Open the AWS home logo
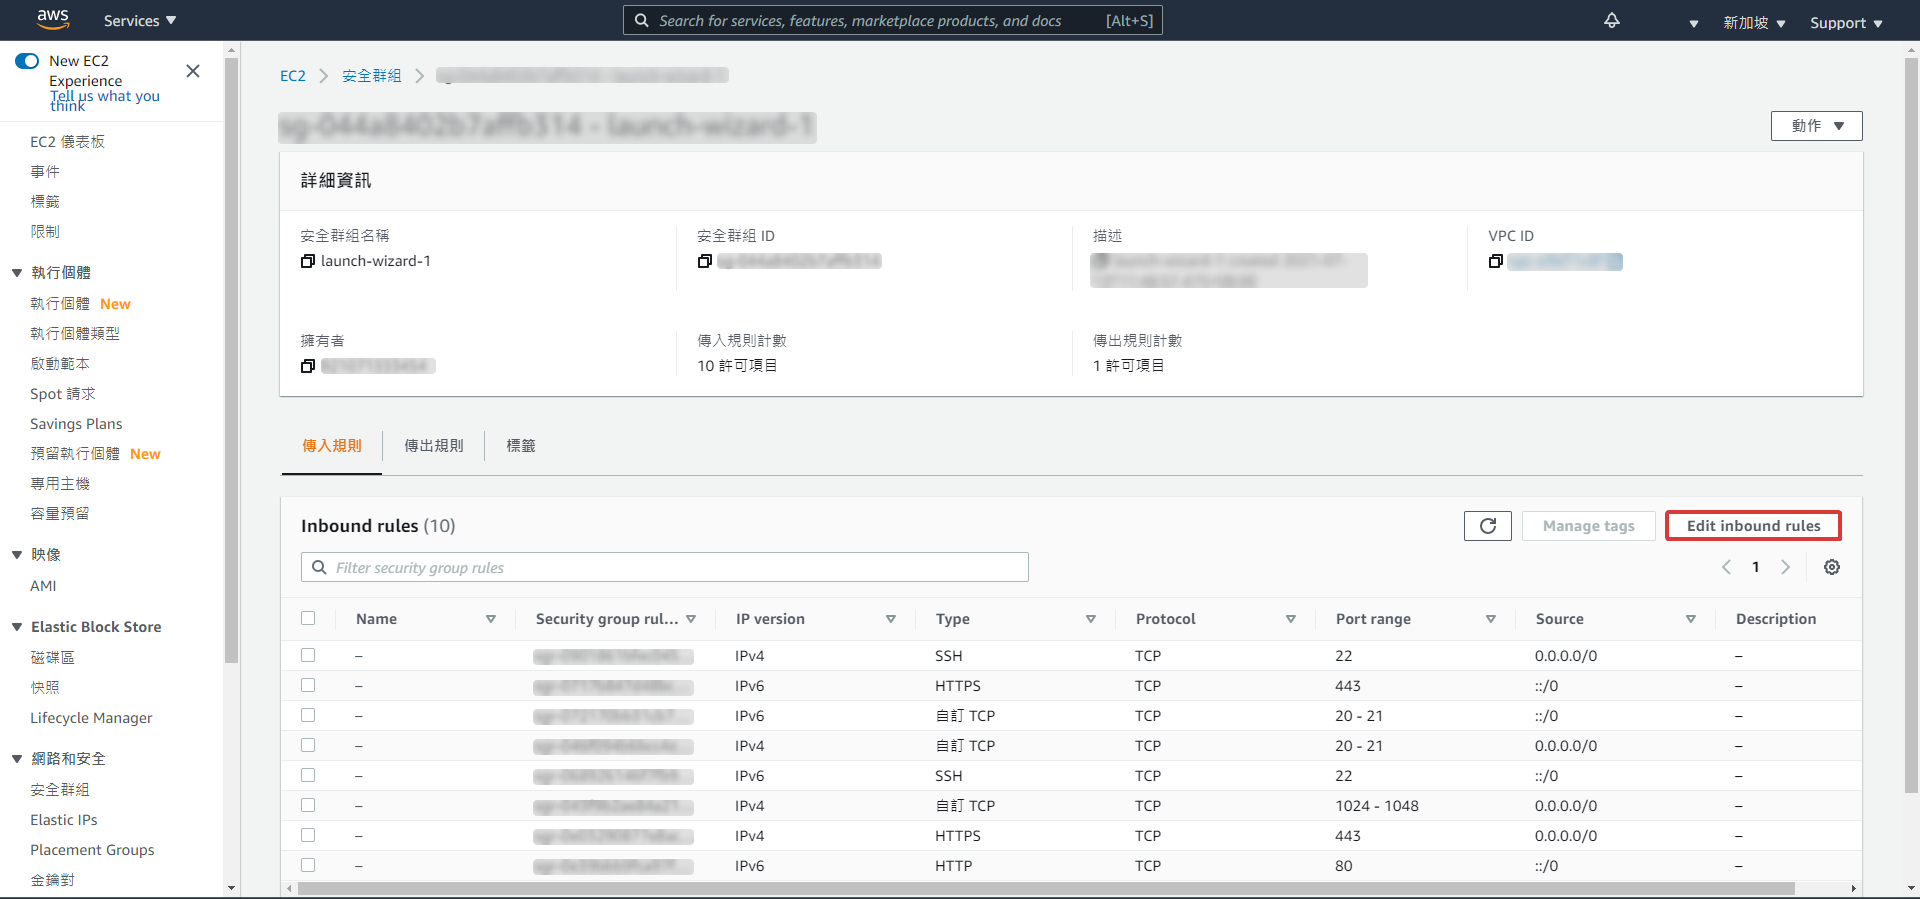 click(x=53, y=19)
